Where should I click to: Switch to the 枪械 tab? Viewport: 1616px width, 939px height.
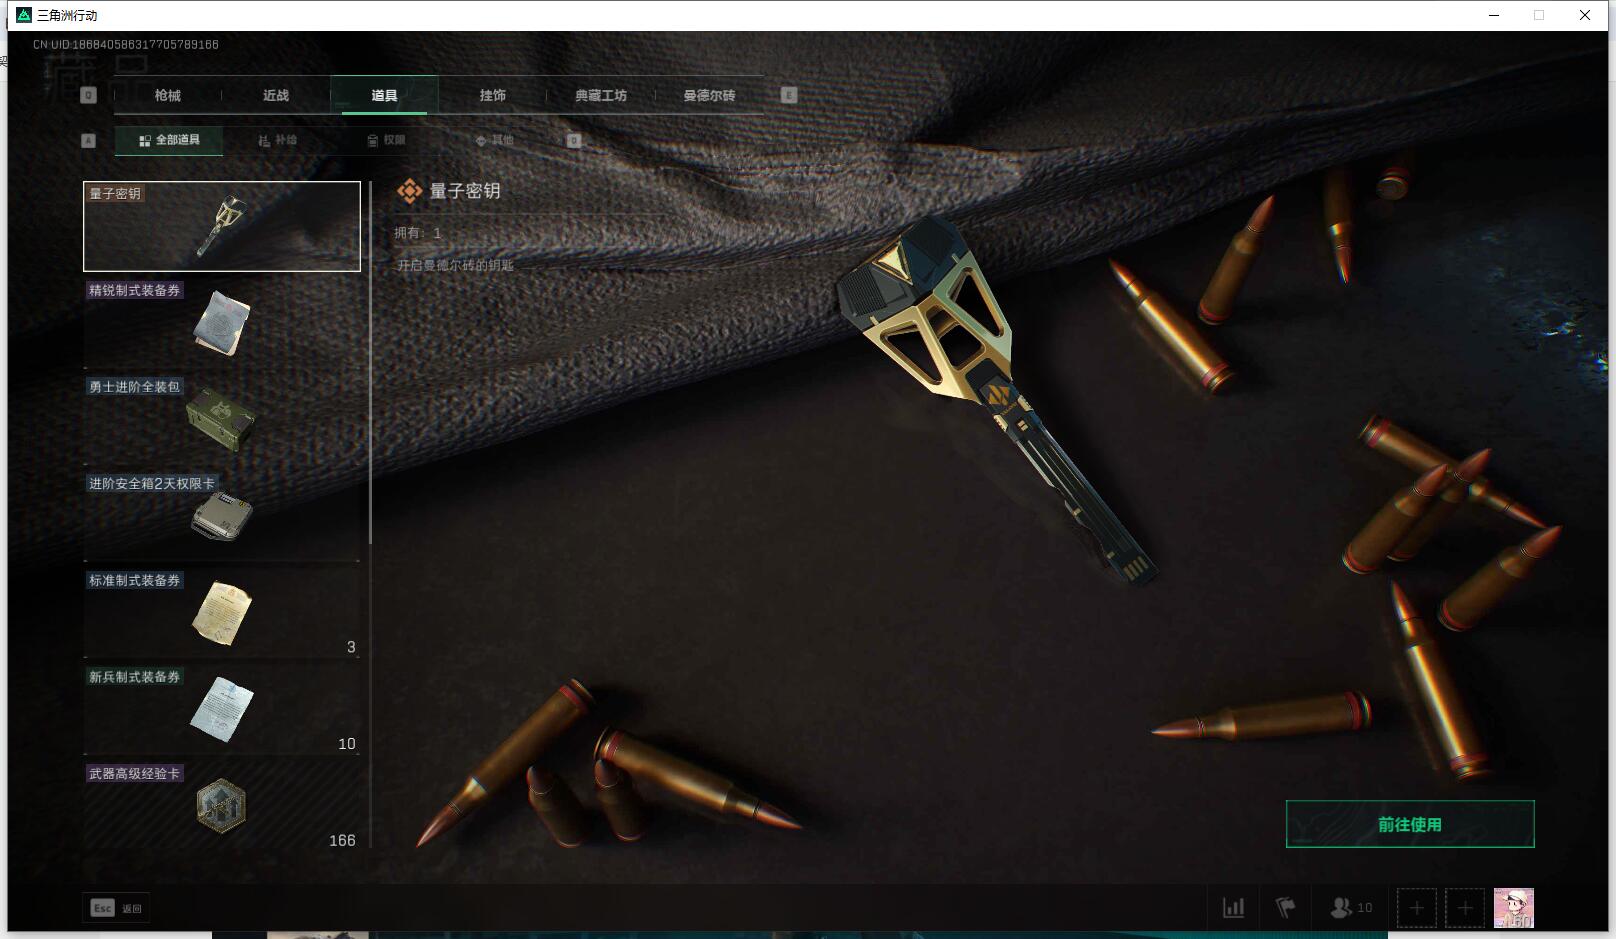click(168, 95)
